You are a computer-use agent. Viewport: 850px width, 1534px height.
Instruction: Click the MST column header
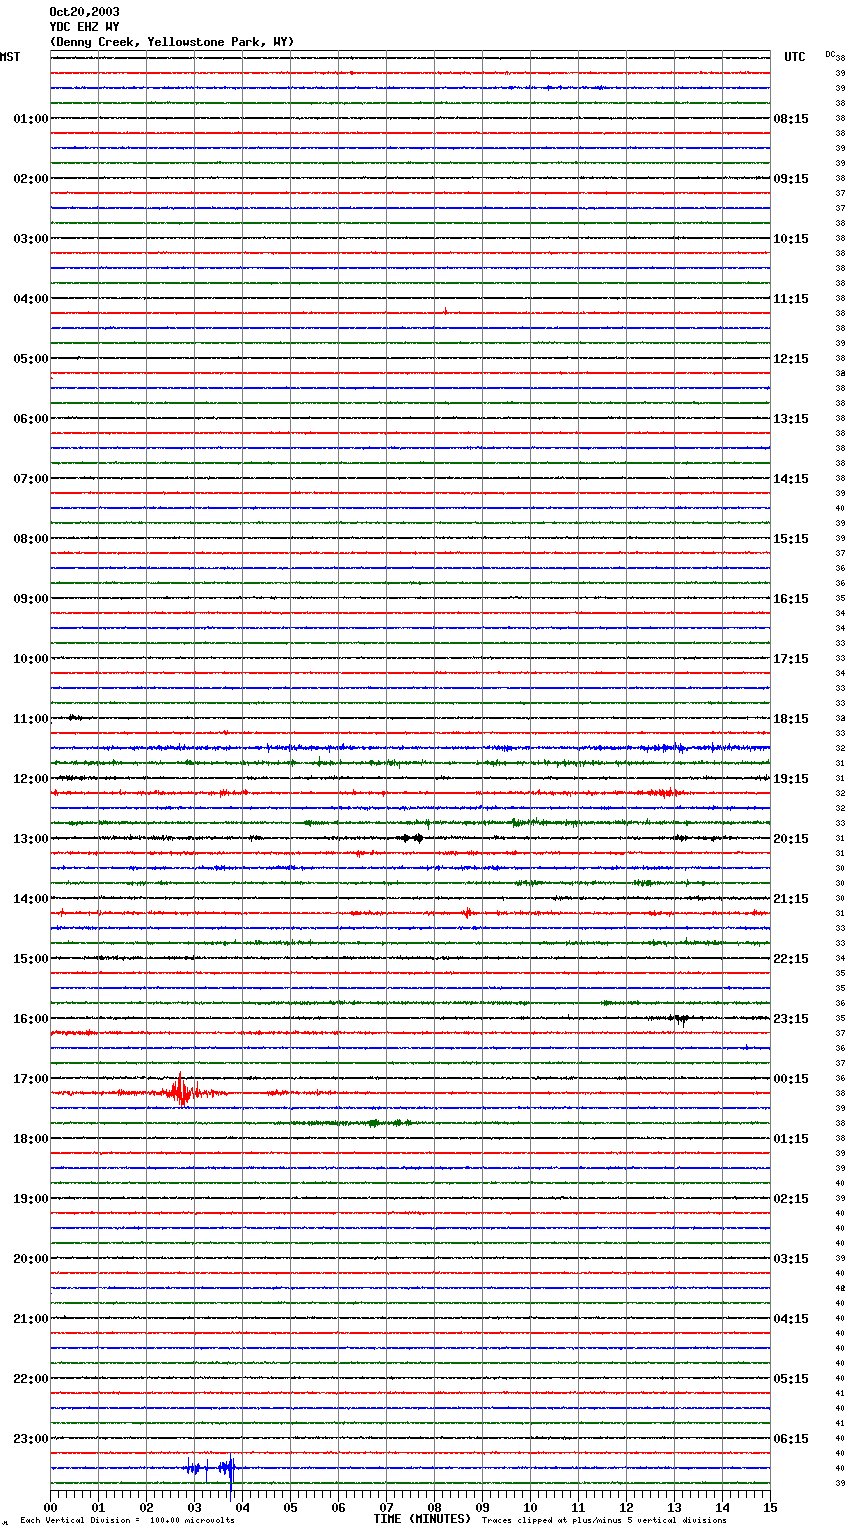click(10, 57)
